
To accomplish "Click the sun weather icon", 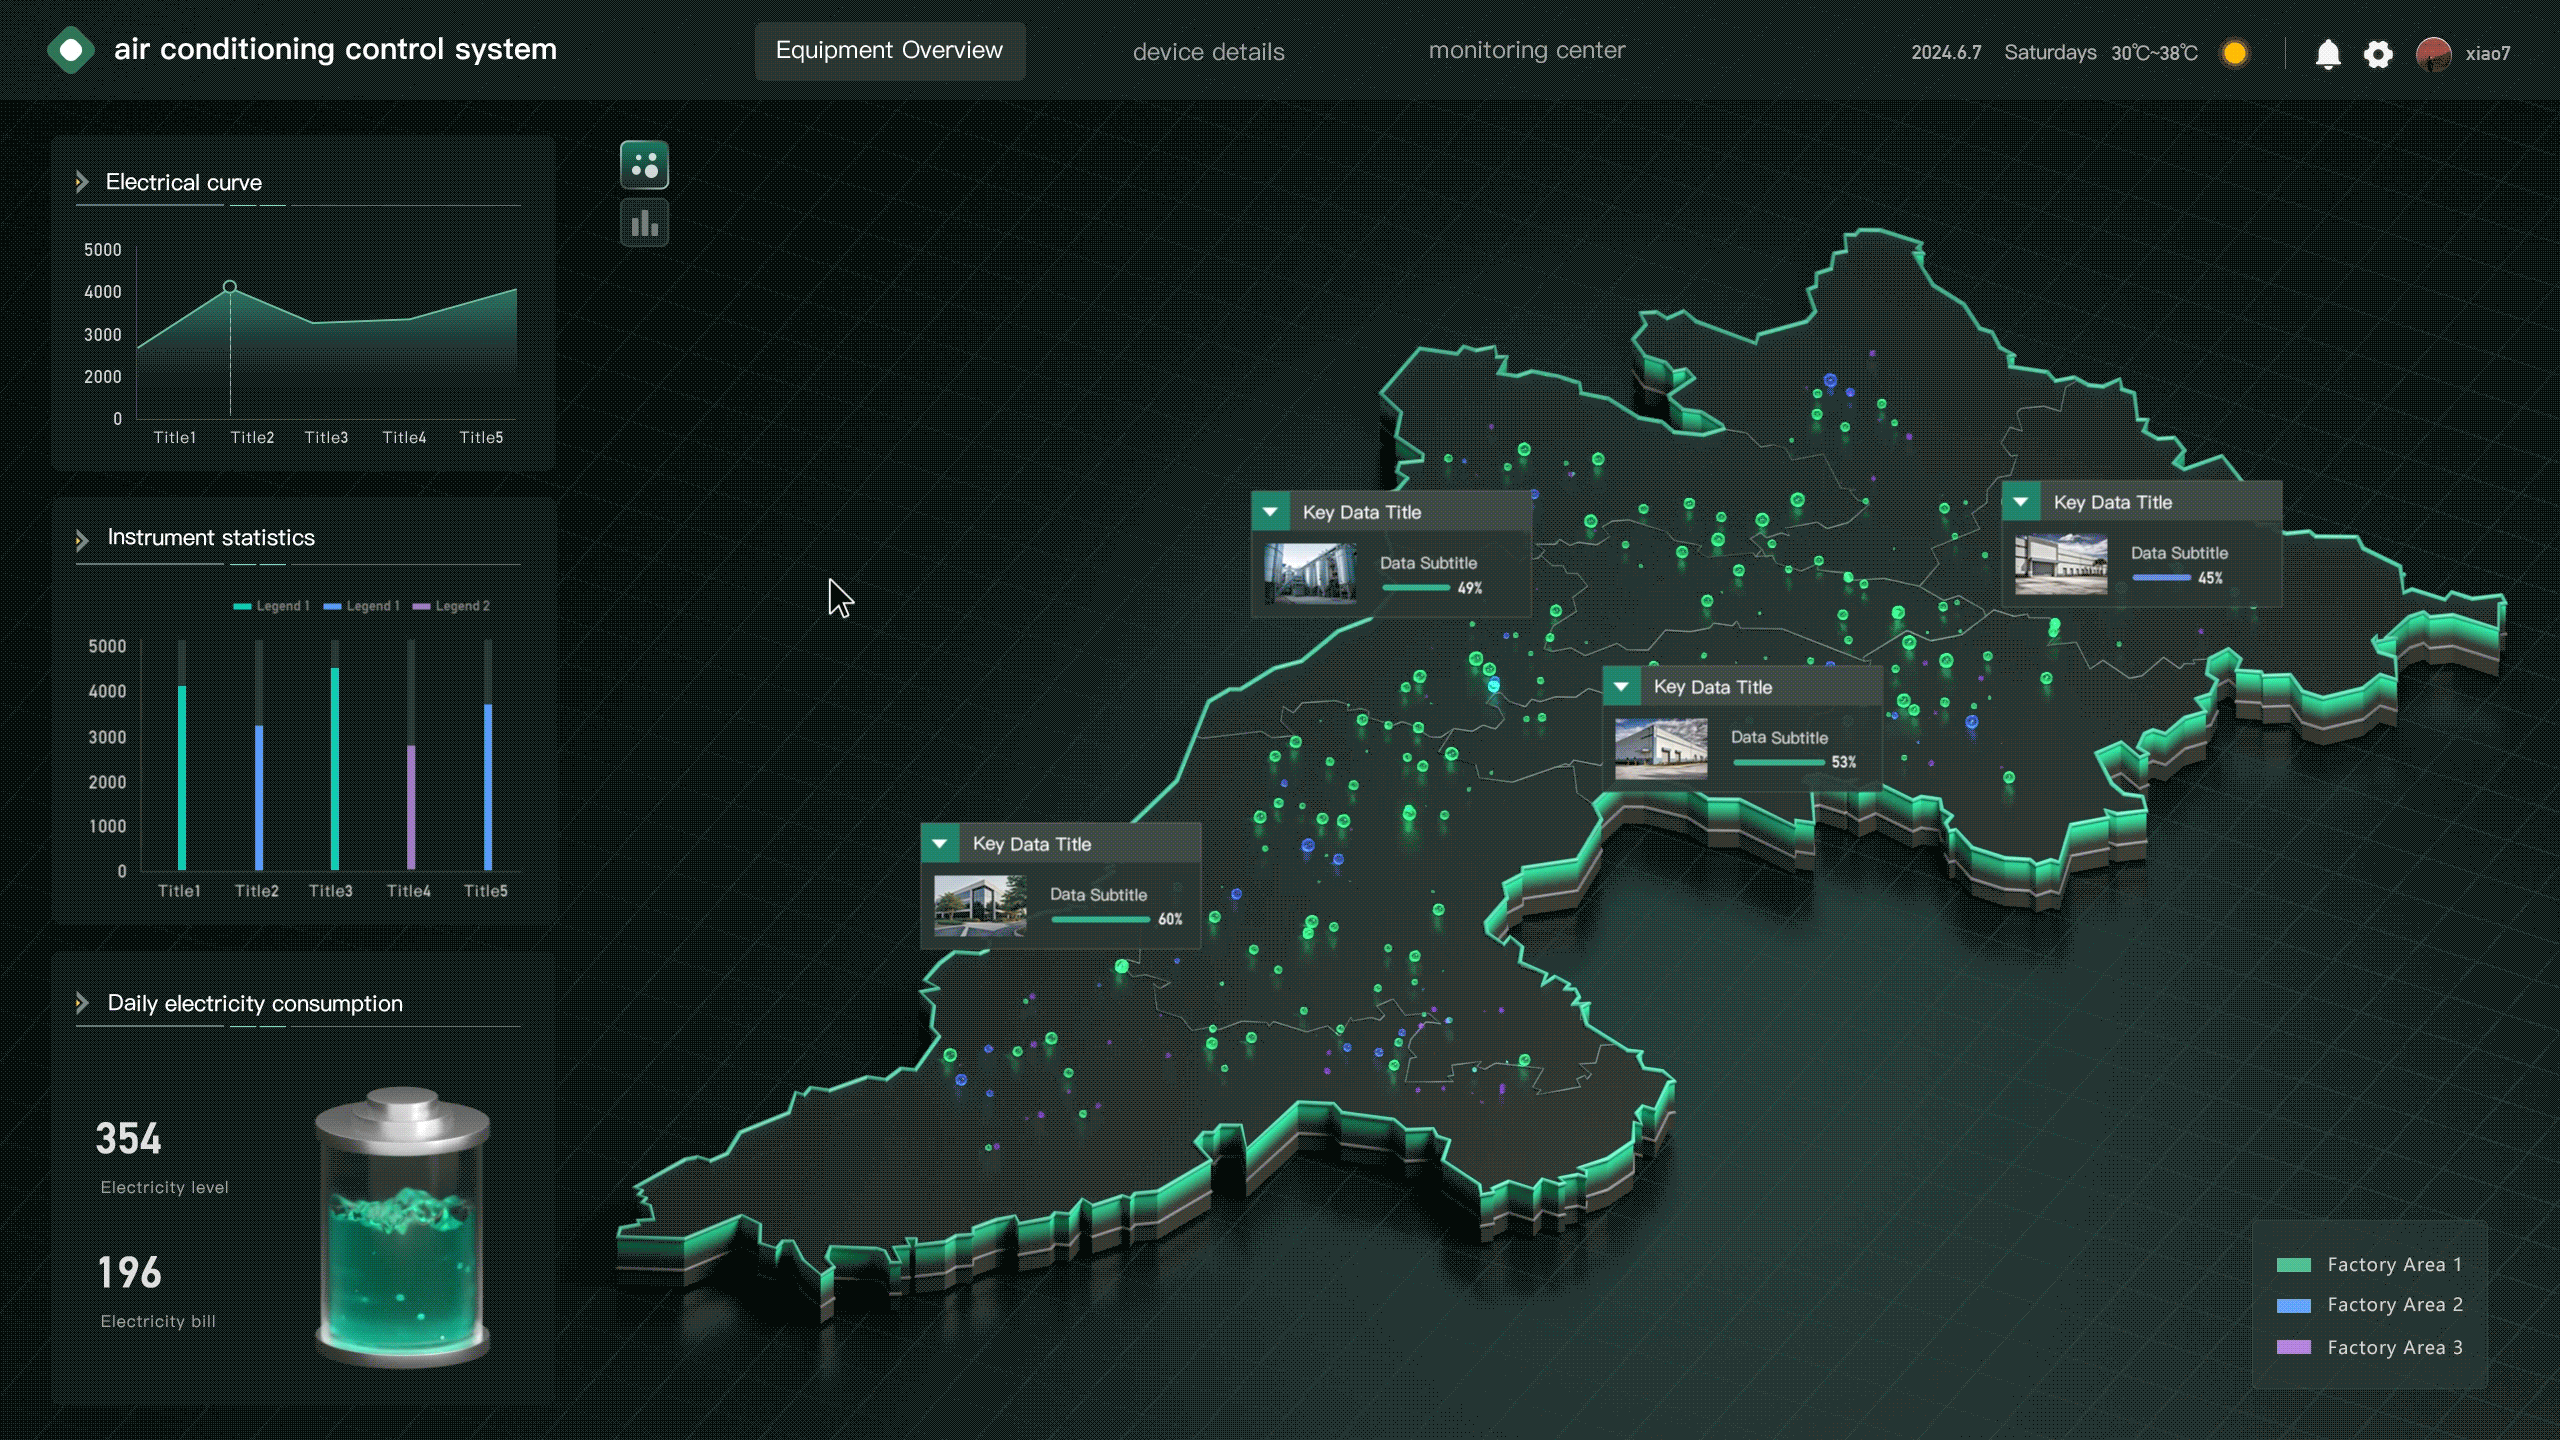I will (2235, 53).
